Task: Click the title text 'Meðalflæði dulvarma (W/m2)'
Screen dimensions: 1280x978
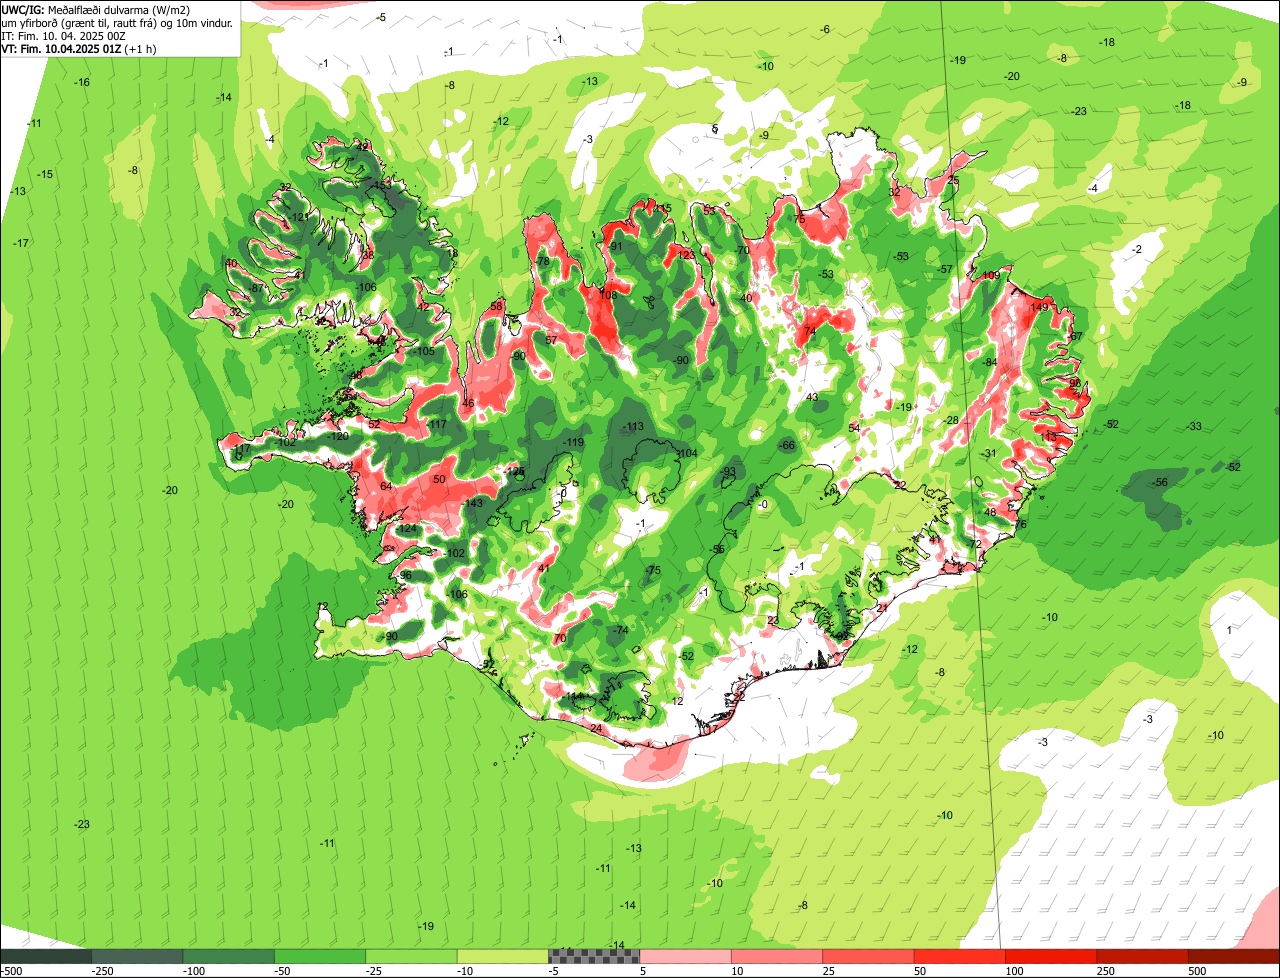Action: coord(119,9)
